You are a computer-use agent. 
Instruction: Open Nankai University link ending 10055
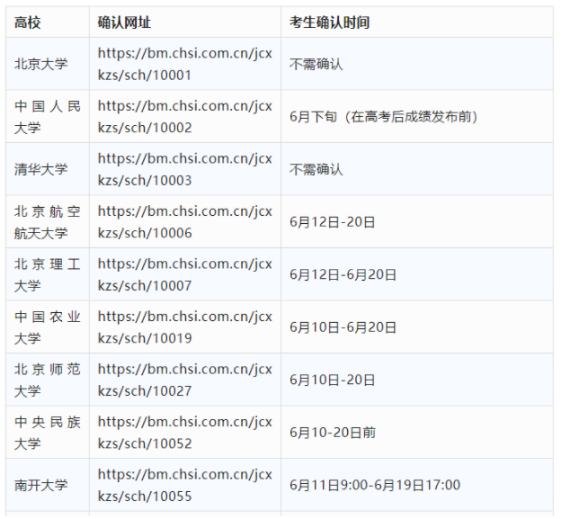click(185, 485)
